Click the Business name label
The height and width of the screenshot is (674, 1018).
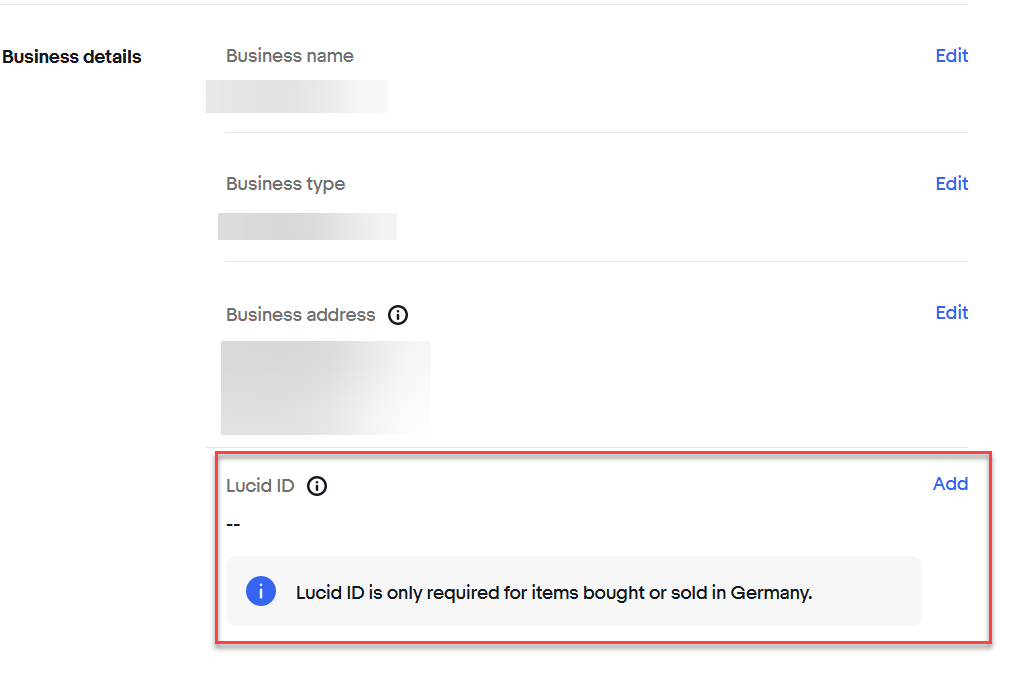tap(290, 56)
